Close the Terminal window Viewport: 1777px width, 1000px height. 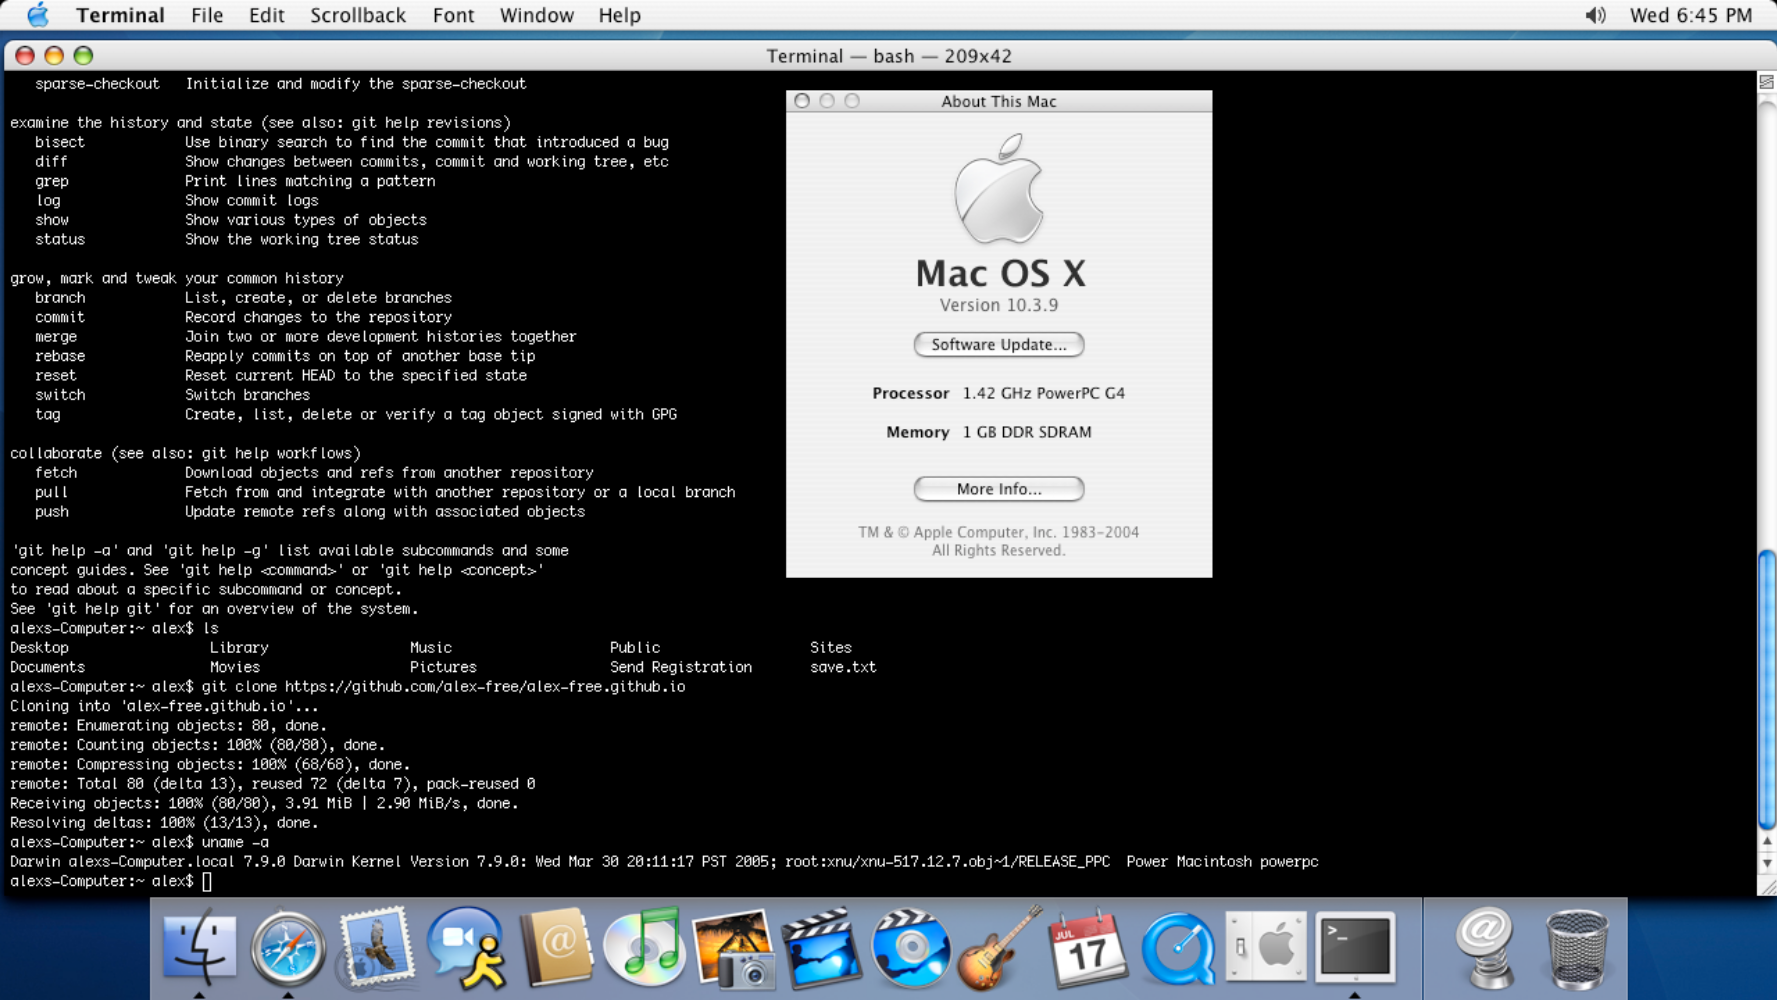(x=25, y=56)
